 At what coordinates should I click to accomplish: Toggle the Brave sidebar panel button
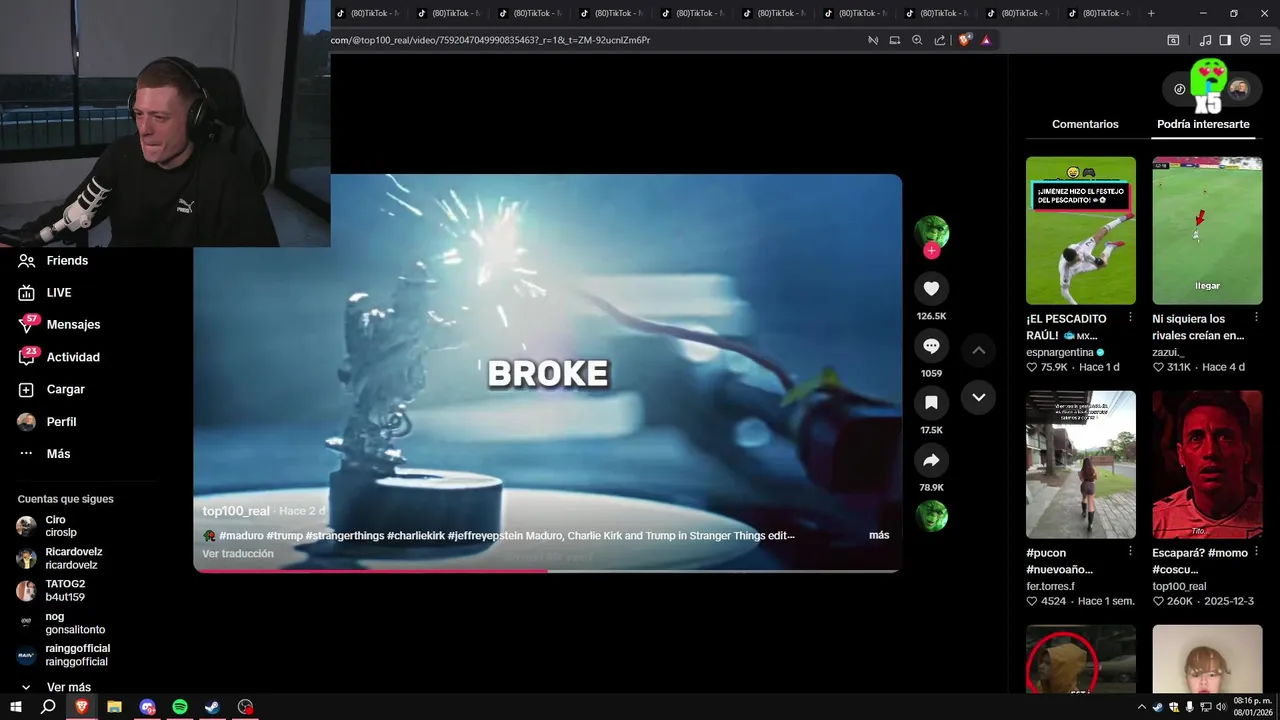[1225, 40]
